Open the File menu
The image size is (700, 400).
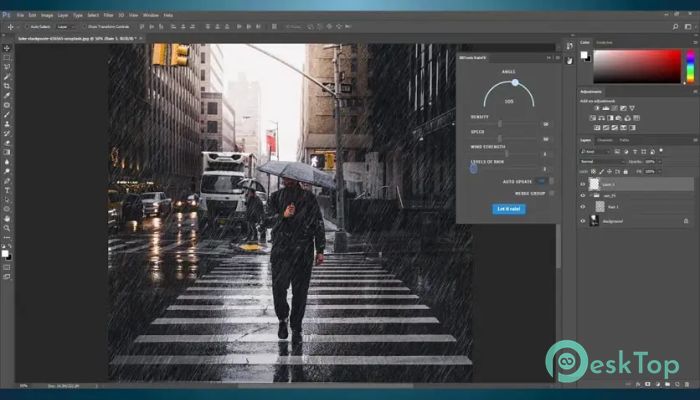tap(20, 15)
